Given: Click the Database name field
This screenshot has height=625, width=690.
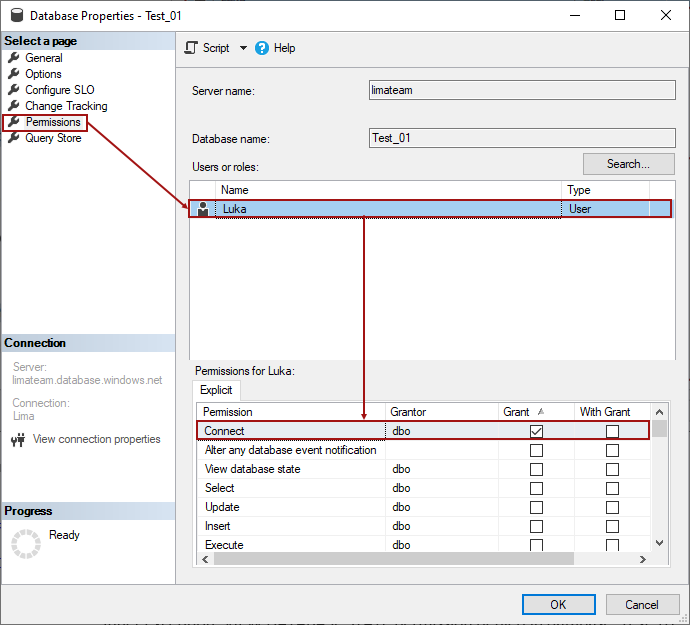Looking at the screenshot, I should pos(520,138).
